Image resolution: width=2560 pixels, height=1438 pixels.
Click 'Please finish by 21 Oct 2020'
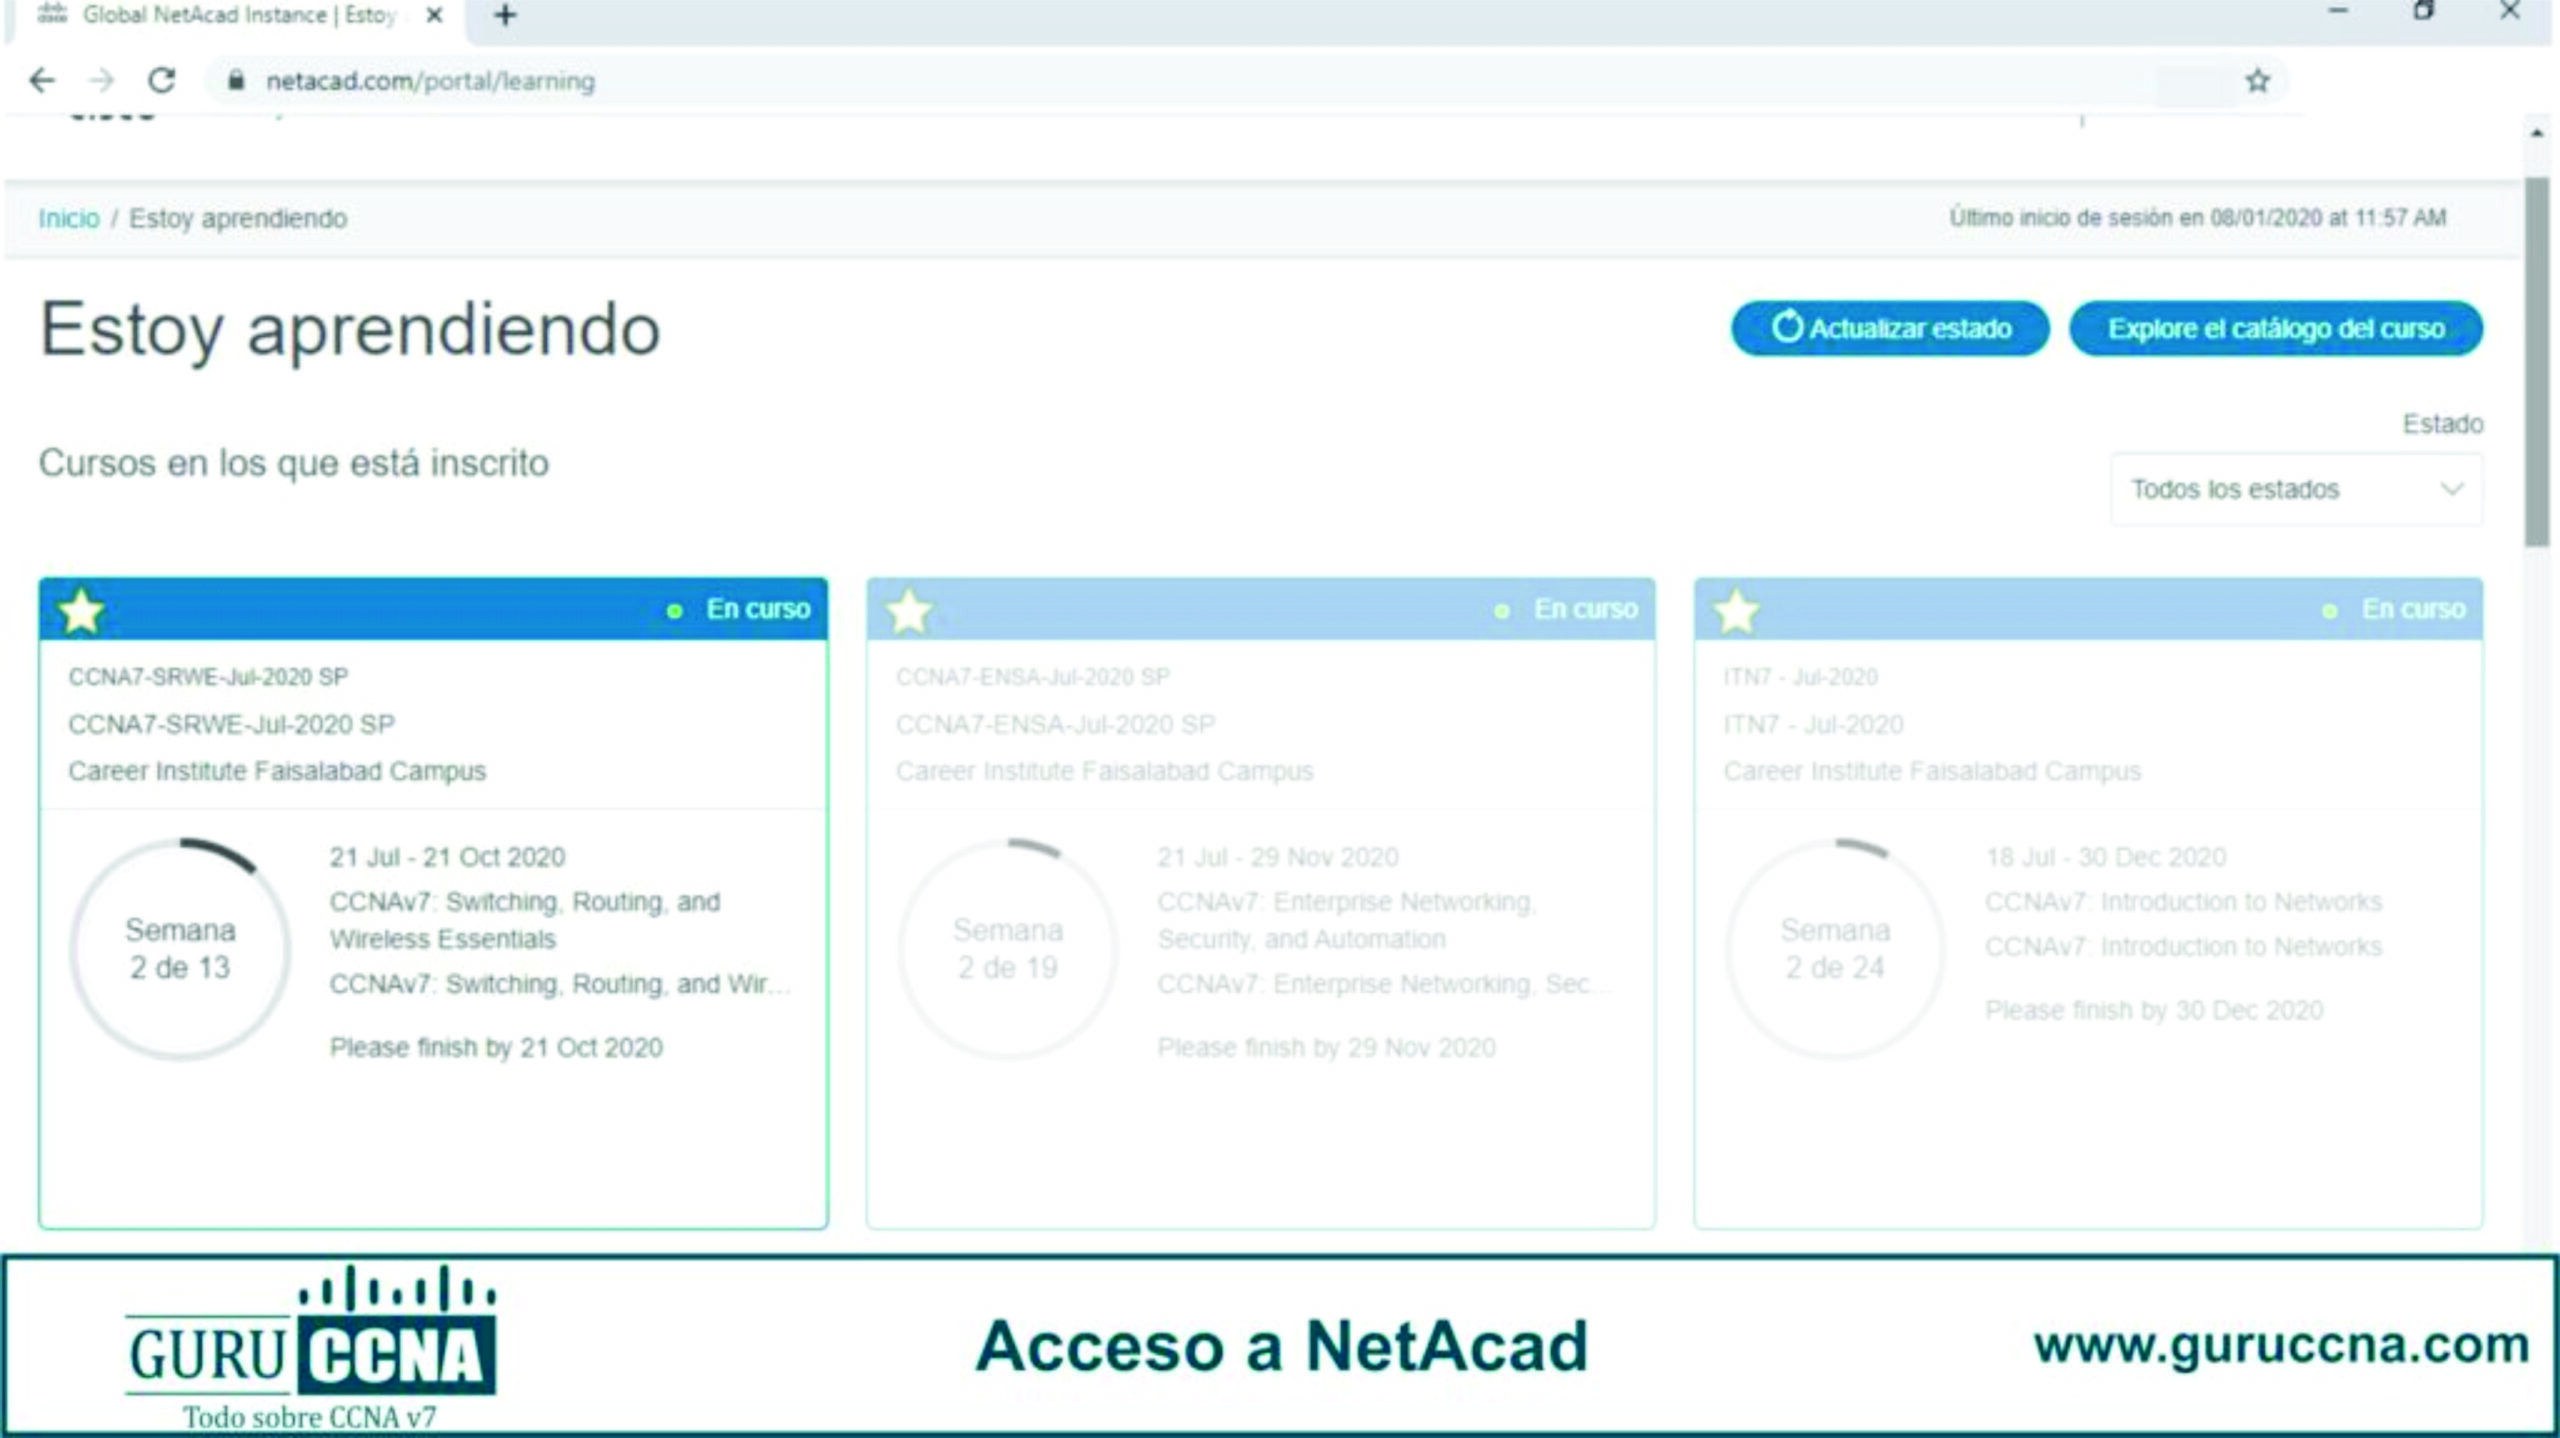pos(496,1047)
